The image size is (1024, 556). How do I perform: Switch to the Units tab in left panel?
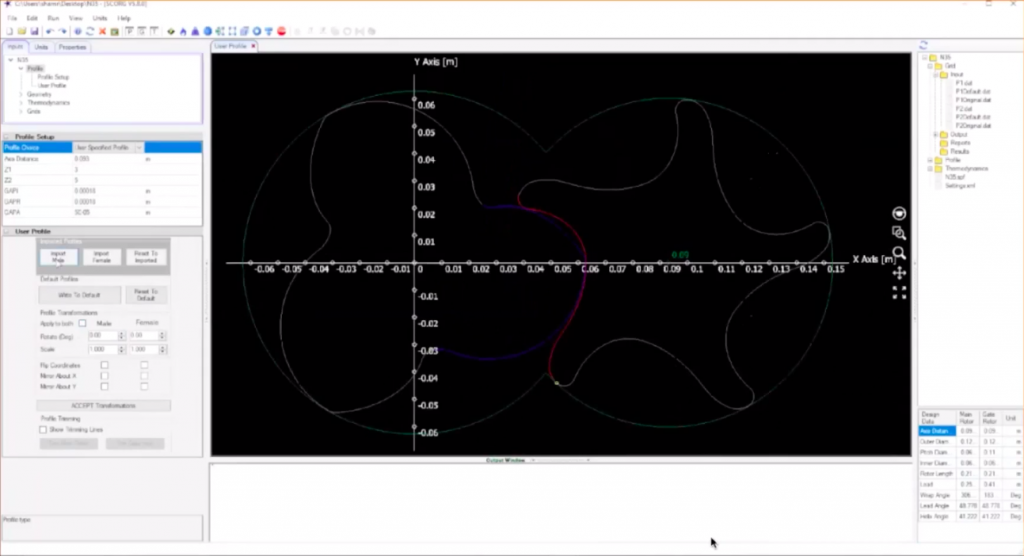(41, 47)
